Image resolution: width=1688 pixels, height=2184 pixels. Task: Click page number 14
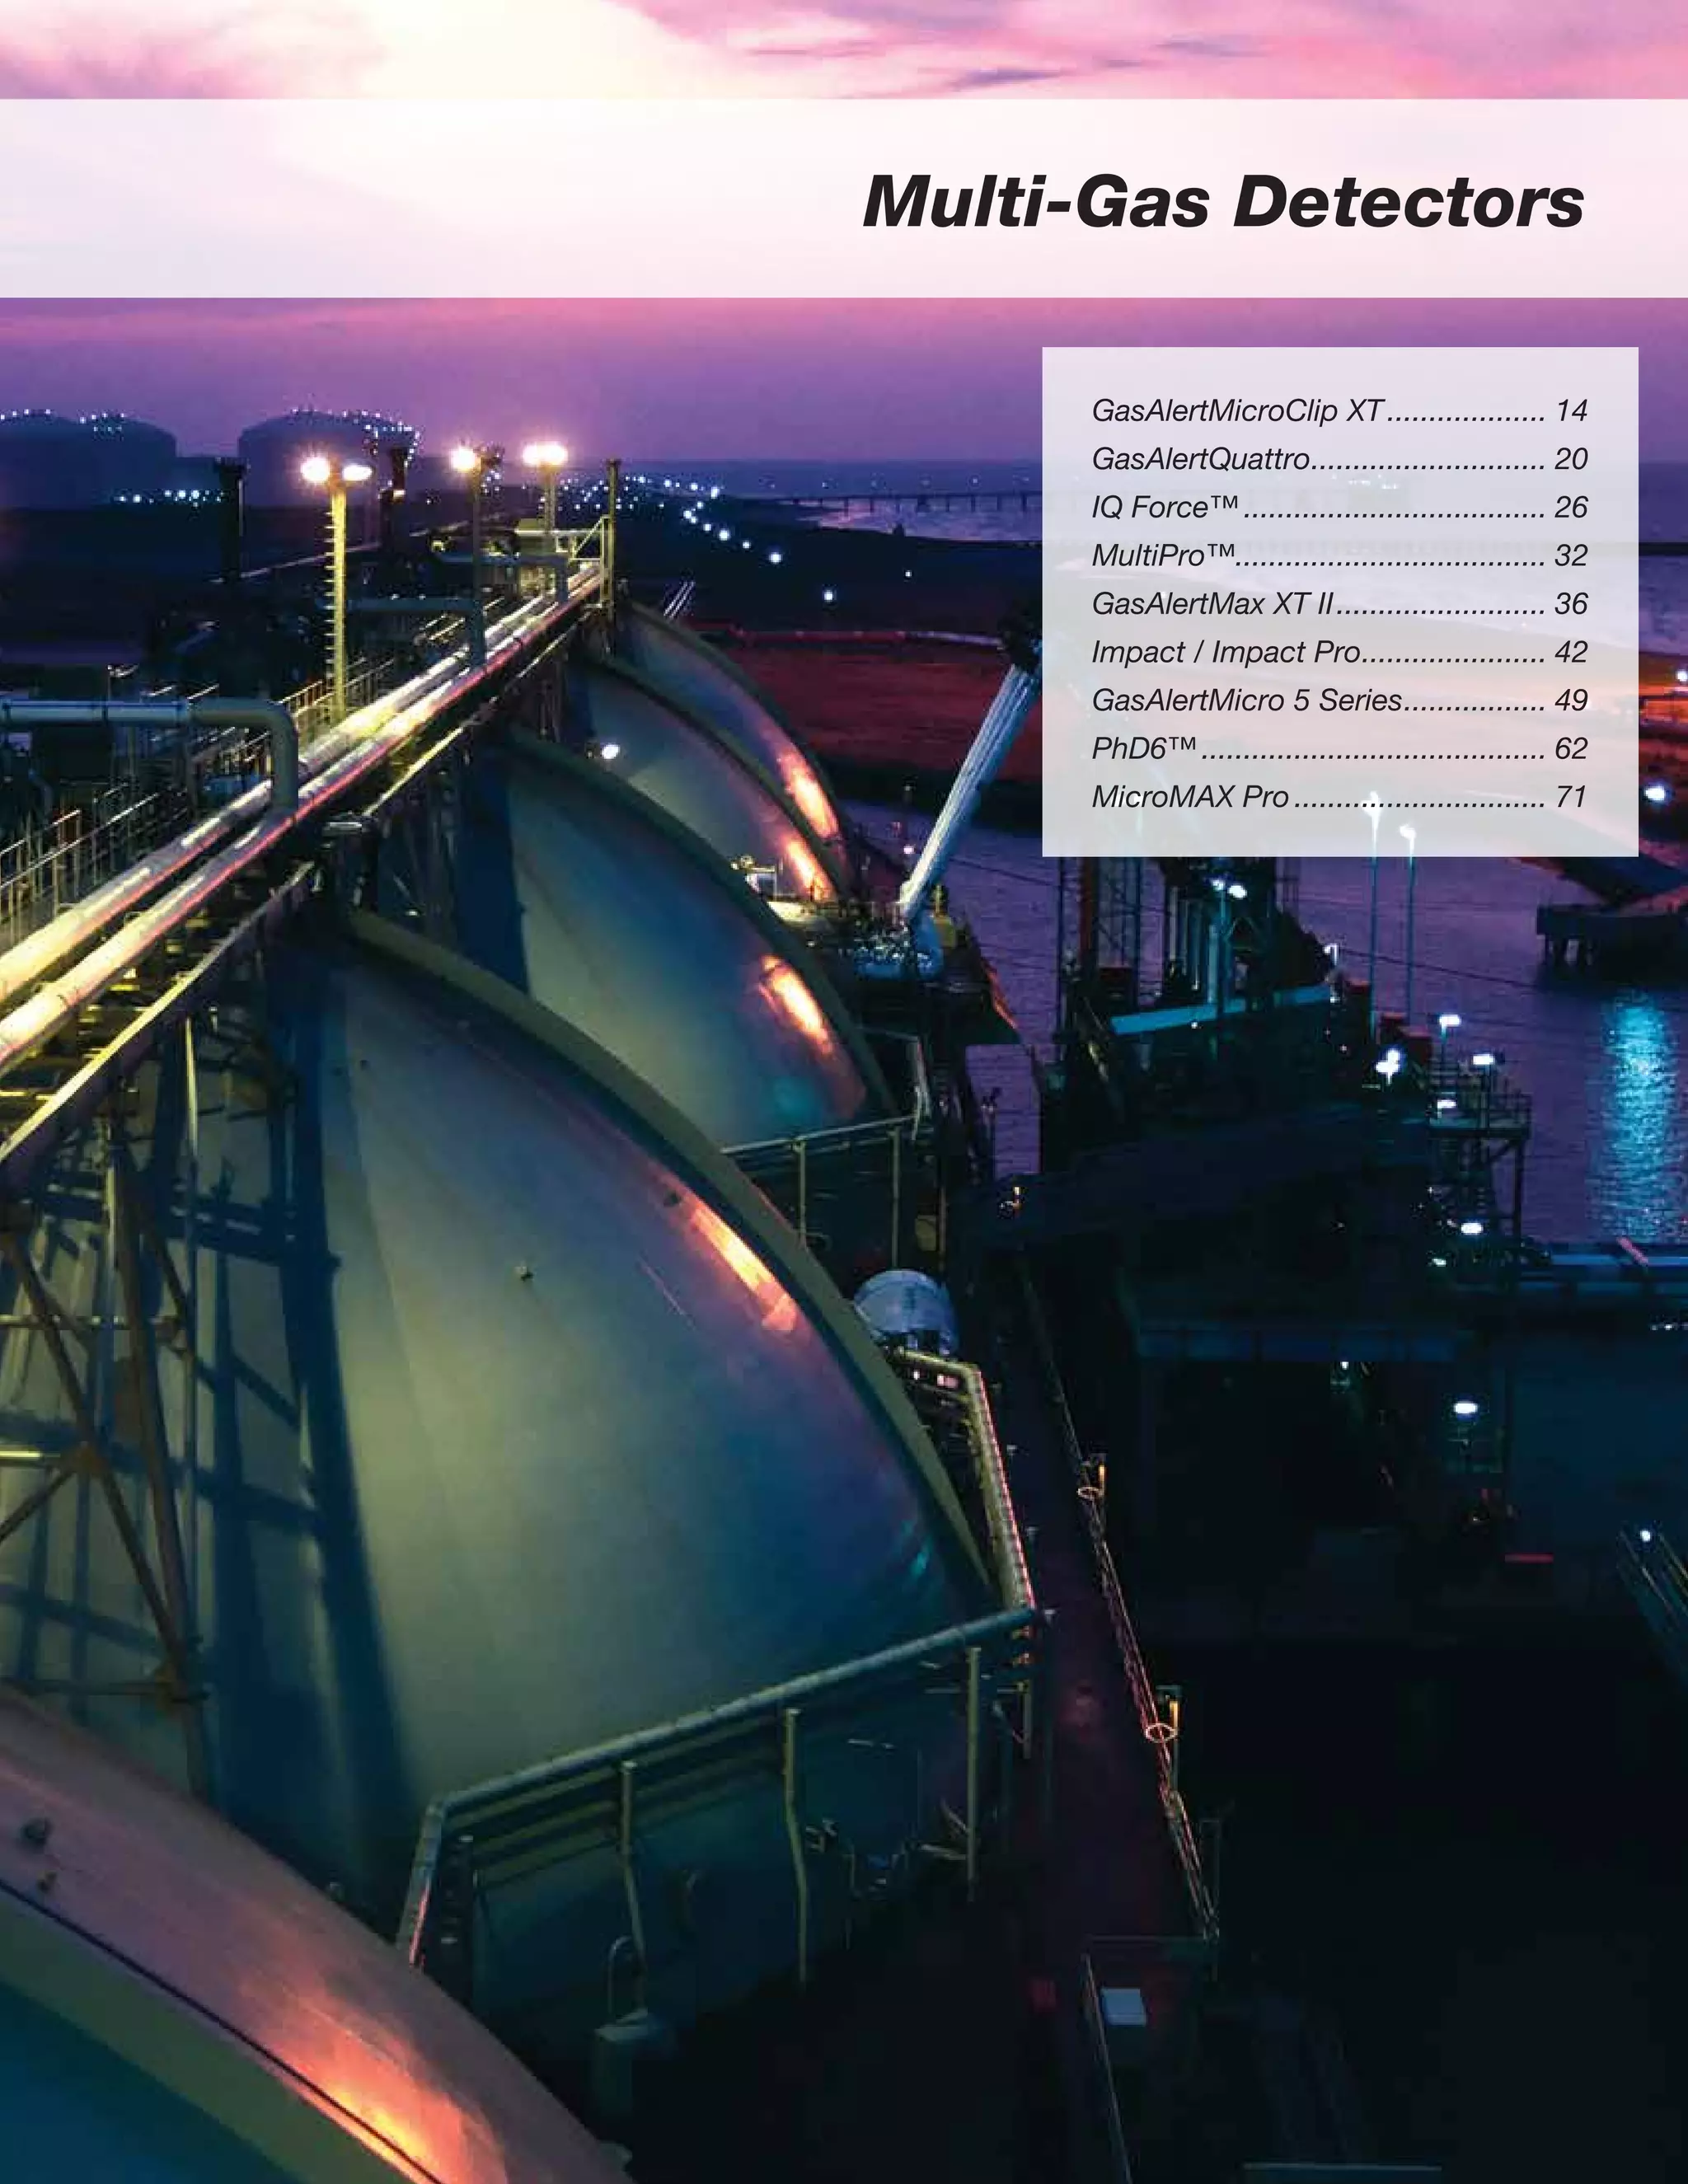pyautogui.click(x=1571, y=411)
